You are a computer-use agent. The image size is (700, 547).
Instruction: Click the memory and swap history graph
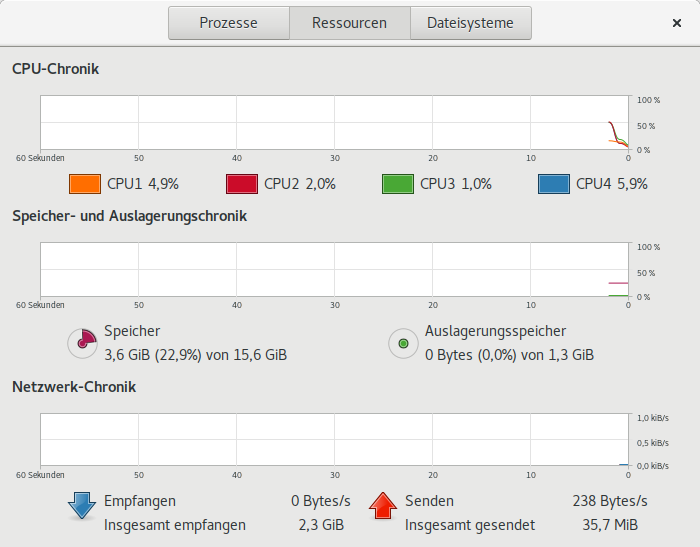point(334,270)
